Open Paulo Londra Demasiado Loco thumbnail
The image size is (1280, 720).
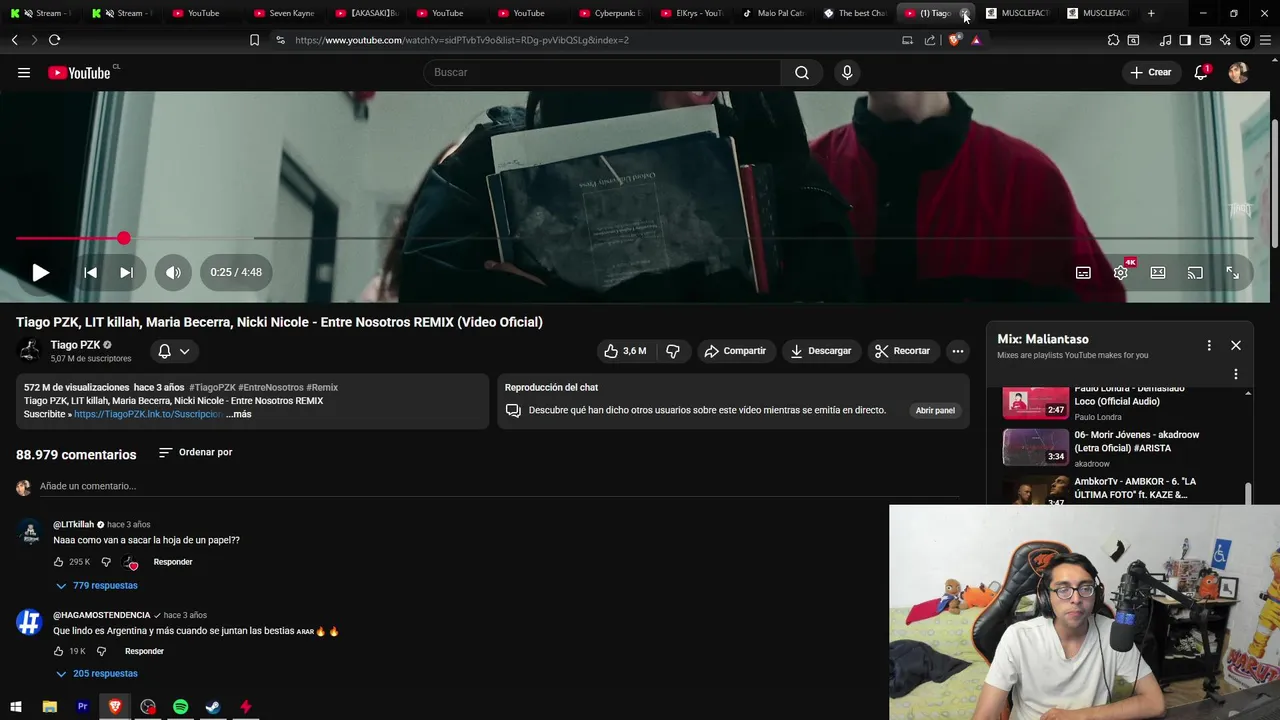1036,401
